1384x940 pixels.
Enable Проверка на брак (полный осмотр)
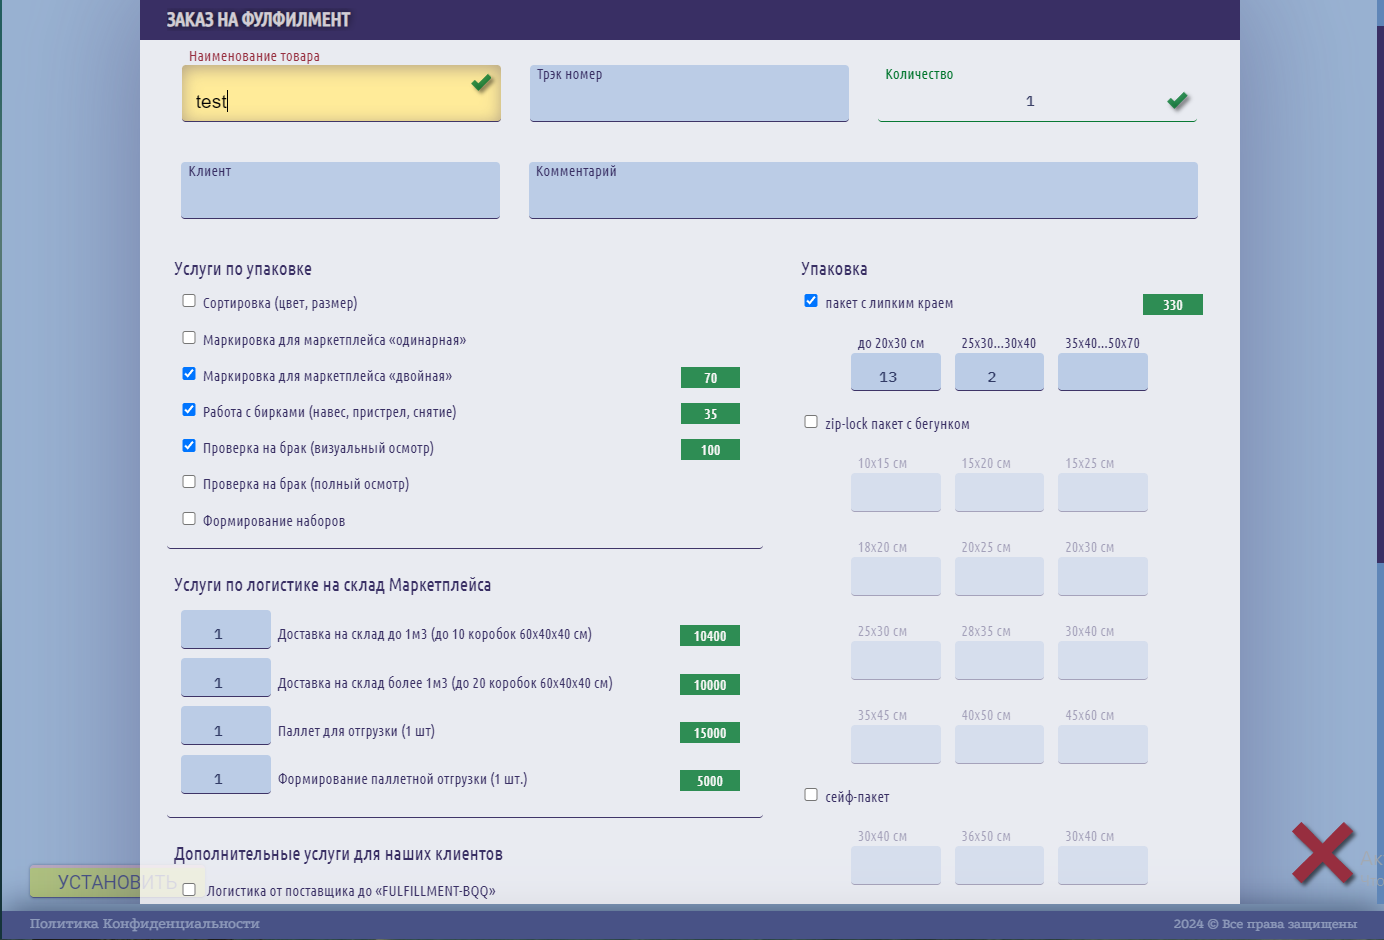coord(189,482)
